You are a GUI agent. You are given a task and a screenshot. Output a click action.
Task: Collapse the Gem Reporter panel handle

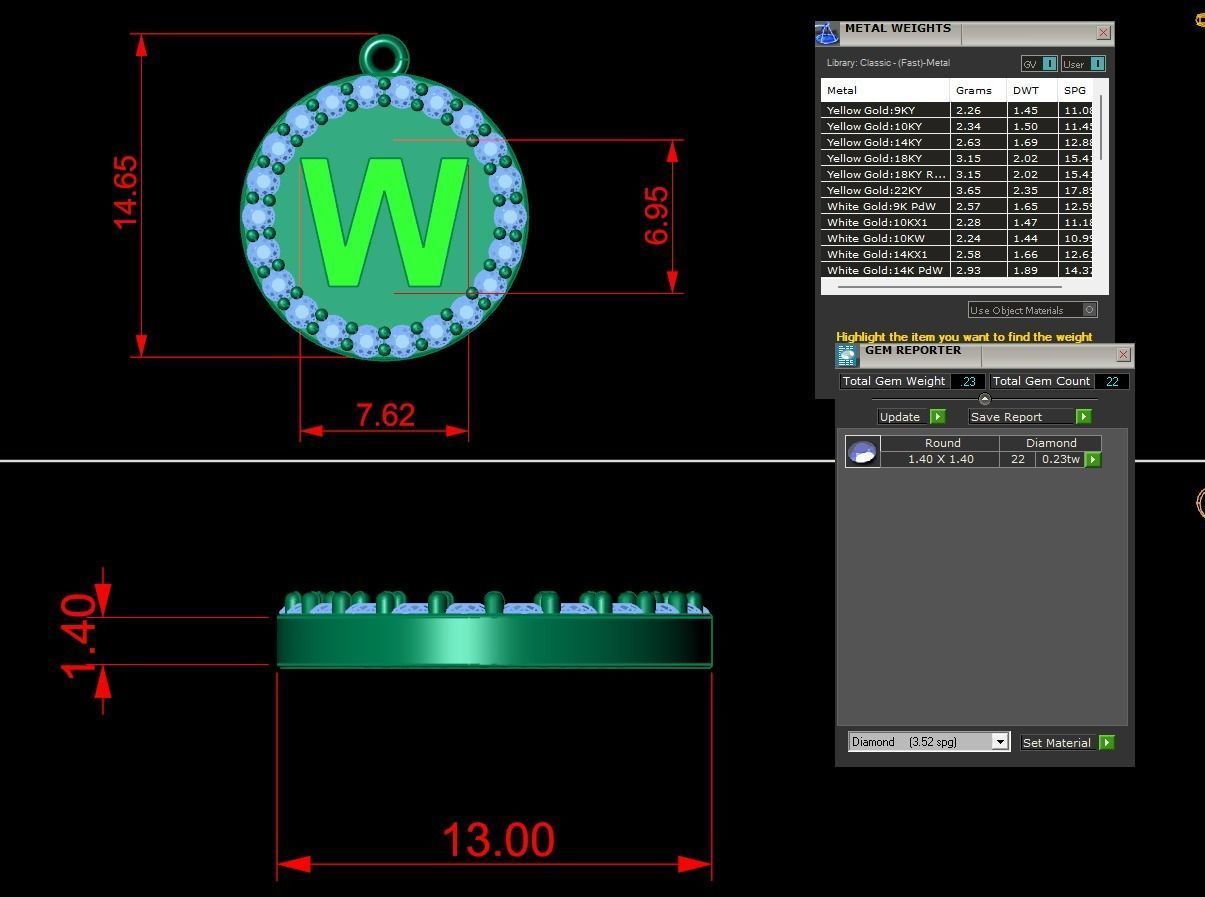[x=984, y=399]
